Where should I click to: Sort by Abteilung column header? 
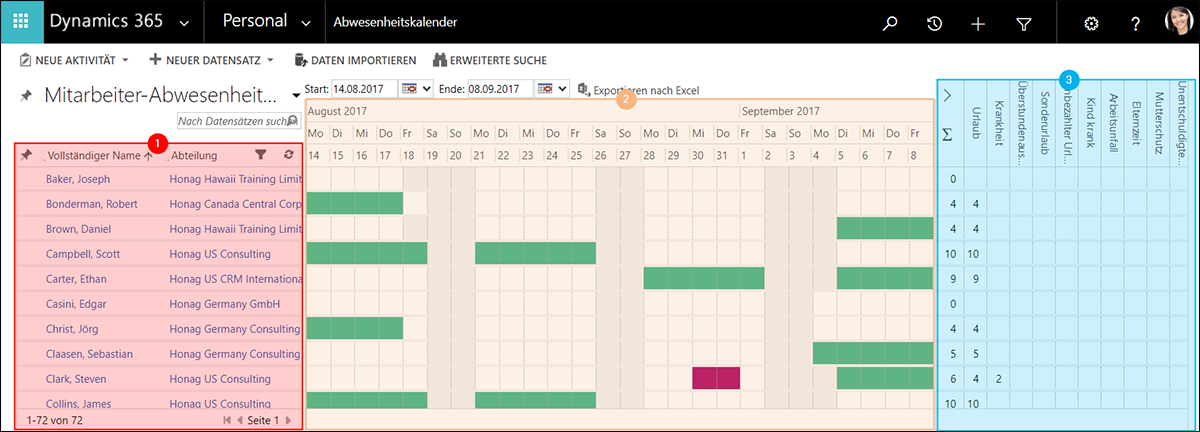click(194, 155)
